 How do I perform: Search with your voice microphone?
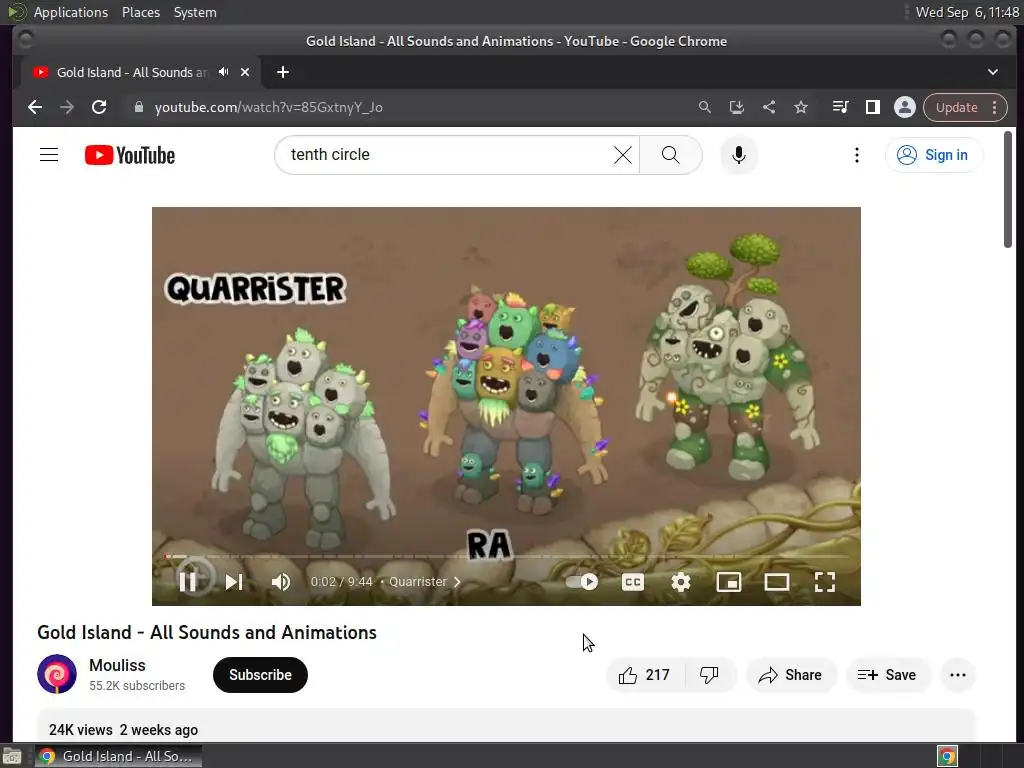click(739, 155)
